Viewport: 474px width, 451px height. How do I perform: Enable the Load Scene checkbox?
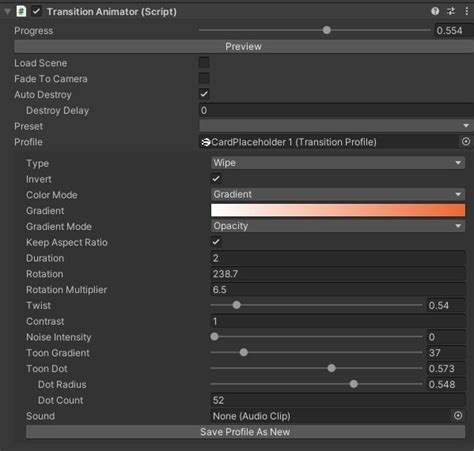click(x=204, y=62)
